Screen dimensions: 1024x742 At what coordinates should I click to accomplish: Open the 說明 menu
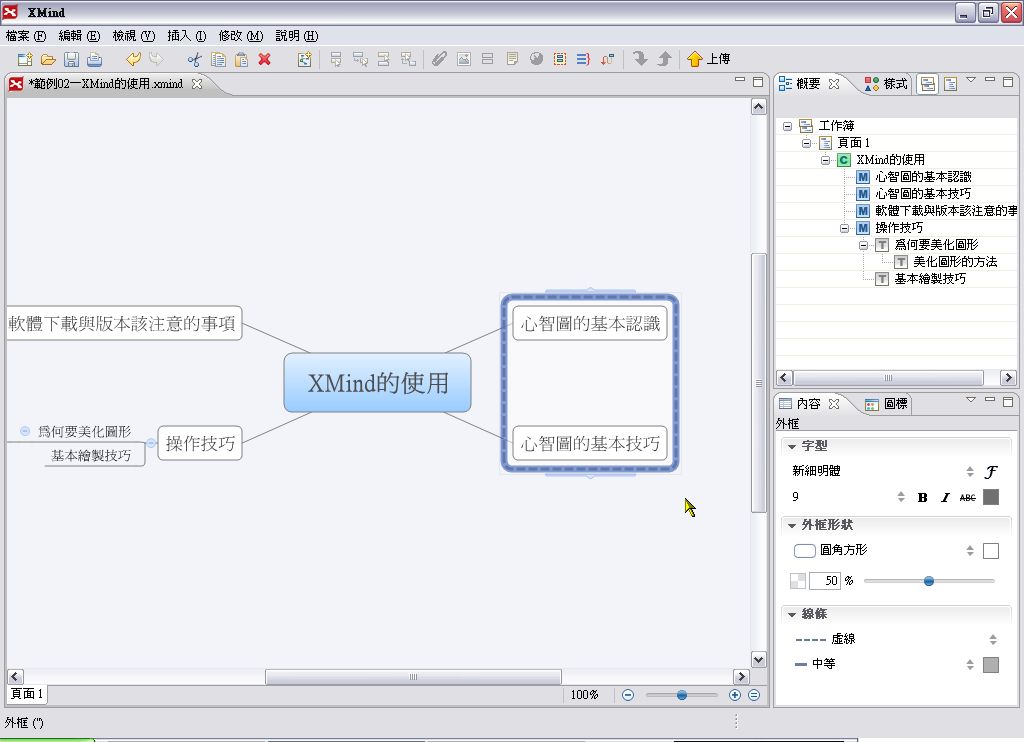(x=296, y=36)
